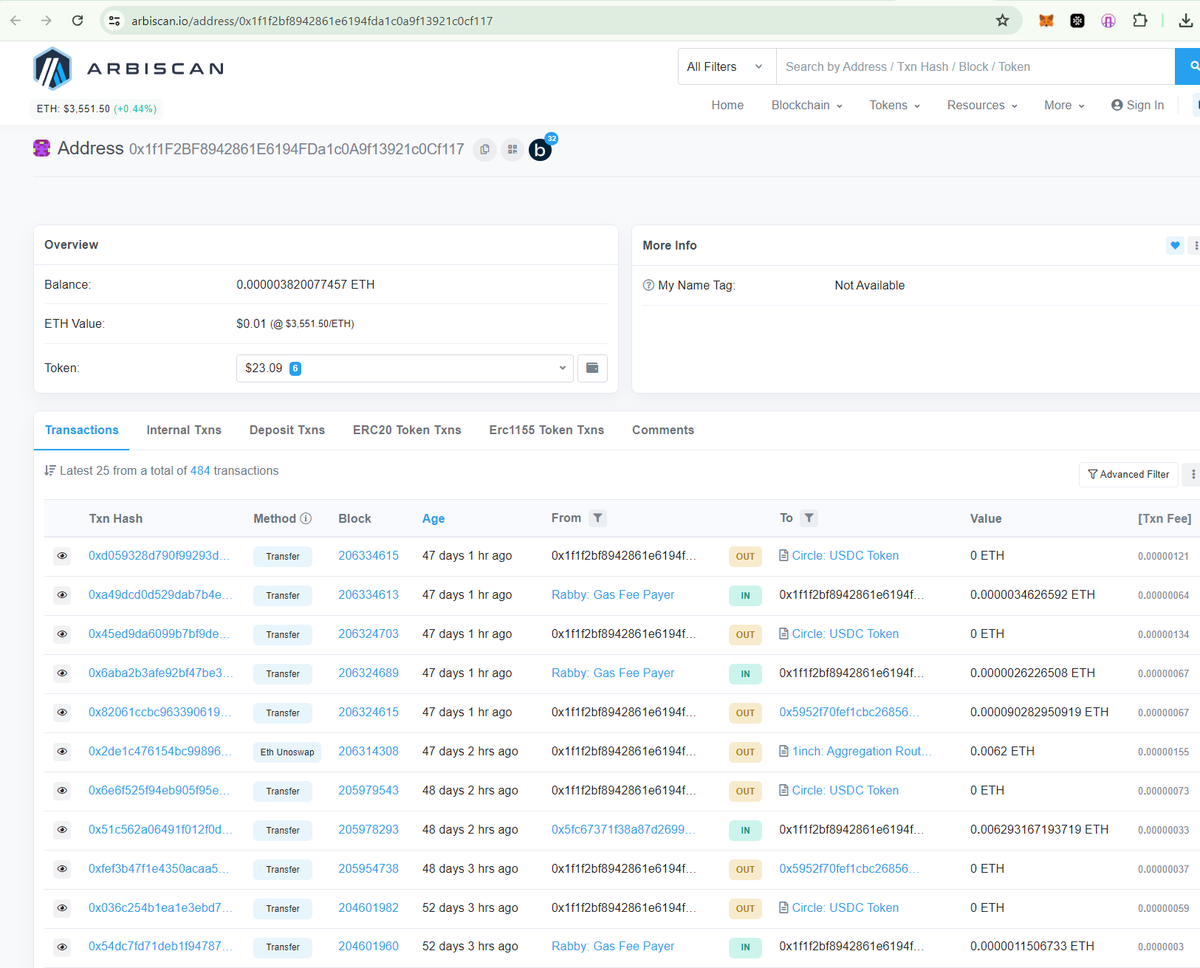Click the browser URL address bar
This screenshot has width=1200, height=968.
pos(560,20)
